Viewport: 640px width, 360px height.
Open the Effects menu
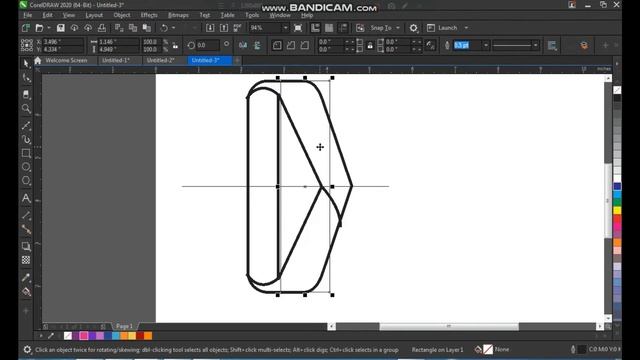tap(149, 15)
